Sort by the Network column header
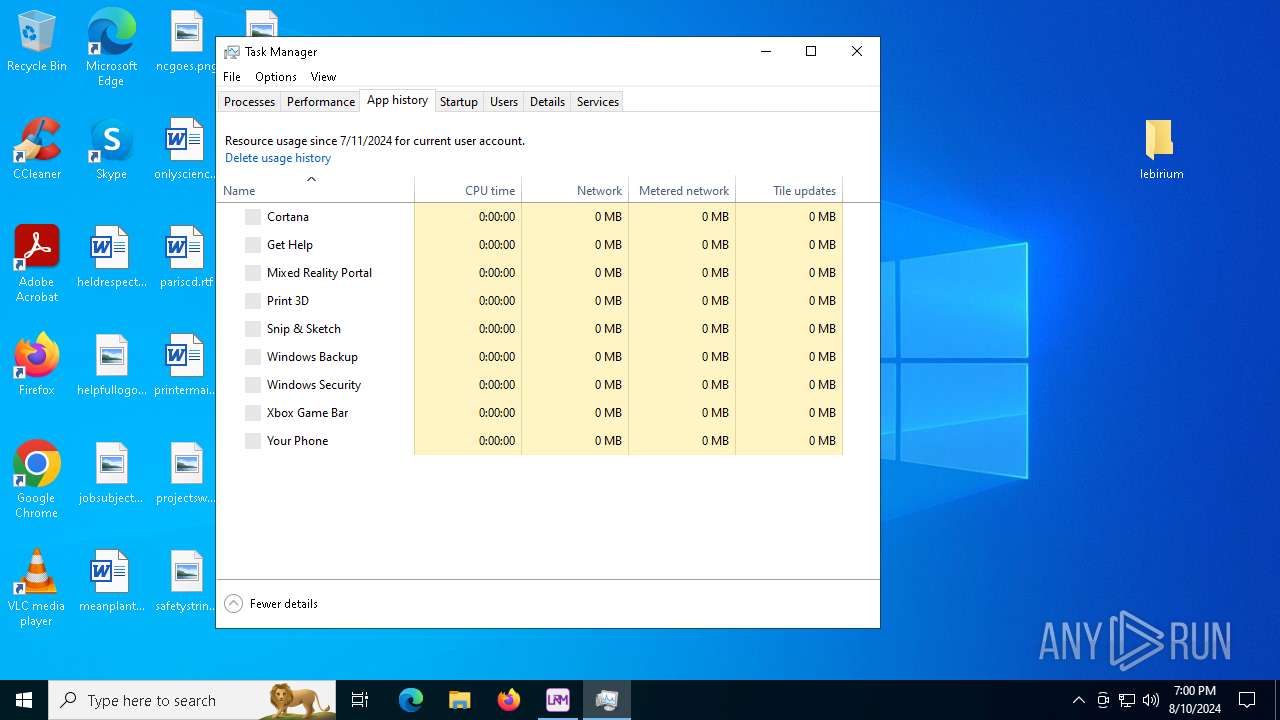1280x720 pixels. tap(575, 189)
